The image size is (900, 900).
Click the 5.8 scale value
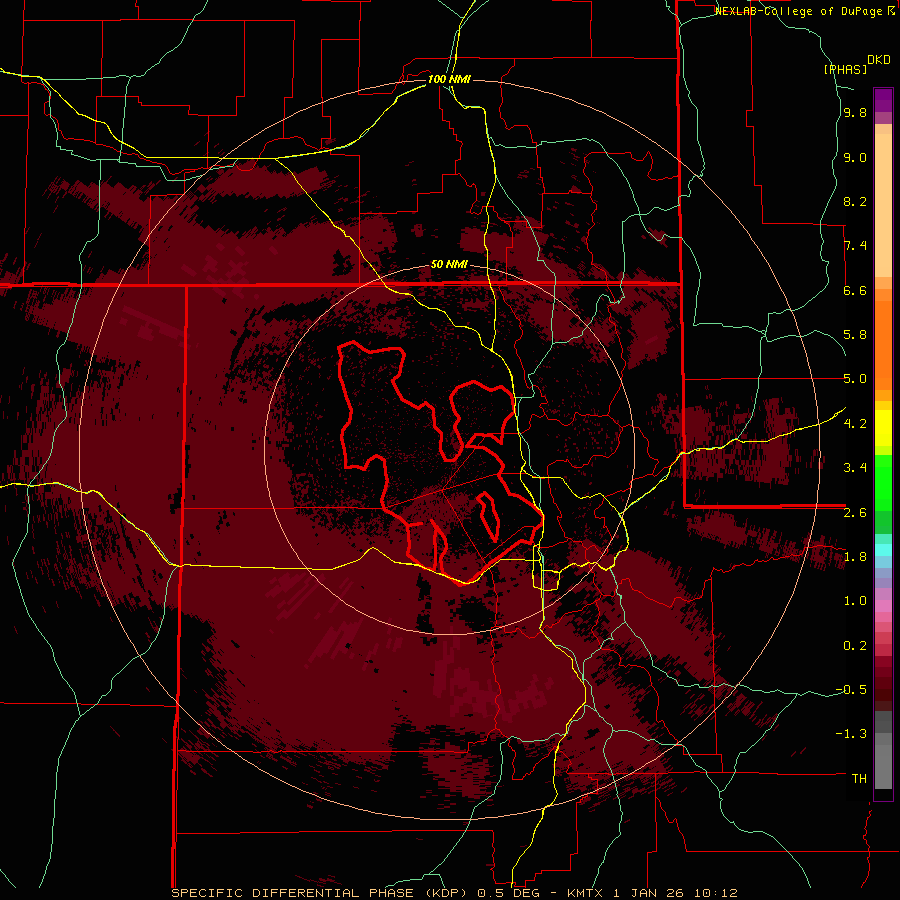[x=855, y=335]
